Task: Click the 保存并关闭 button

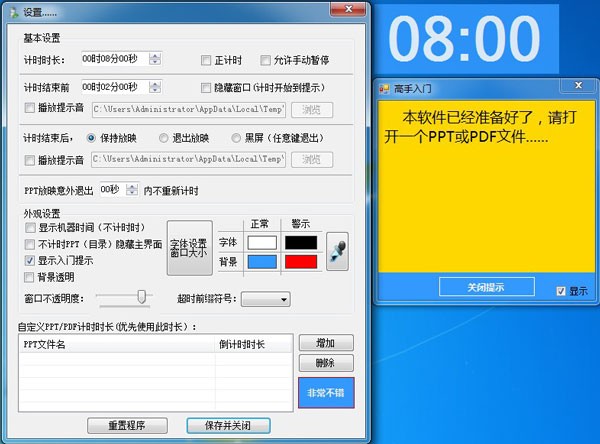Action: (x=227, y=425)
